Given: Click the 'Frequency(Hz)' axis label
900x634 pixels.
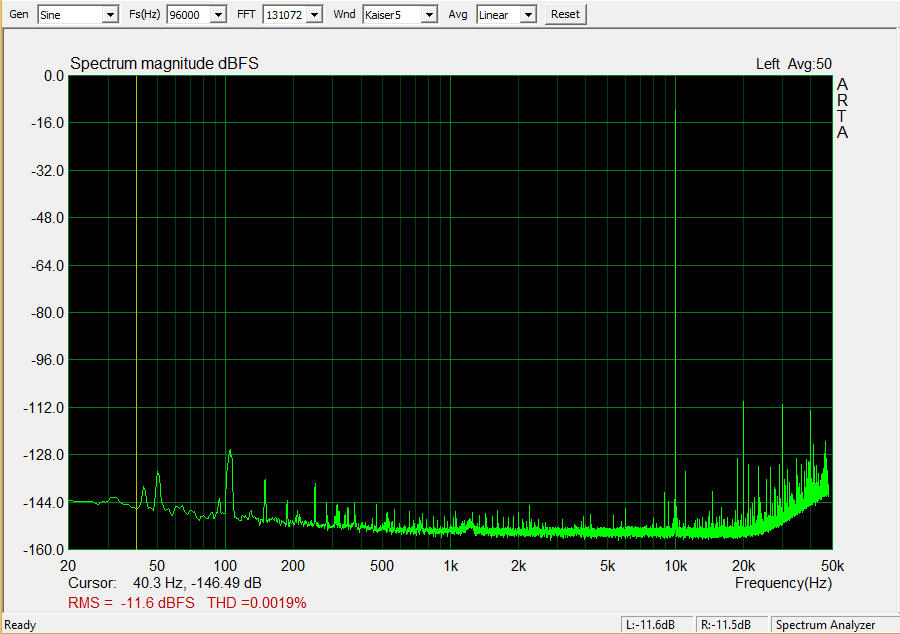Looking at the screenshot, I should (x=783, y=583).
